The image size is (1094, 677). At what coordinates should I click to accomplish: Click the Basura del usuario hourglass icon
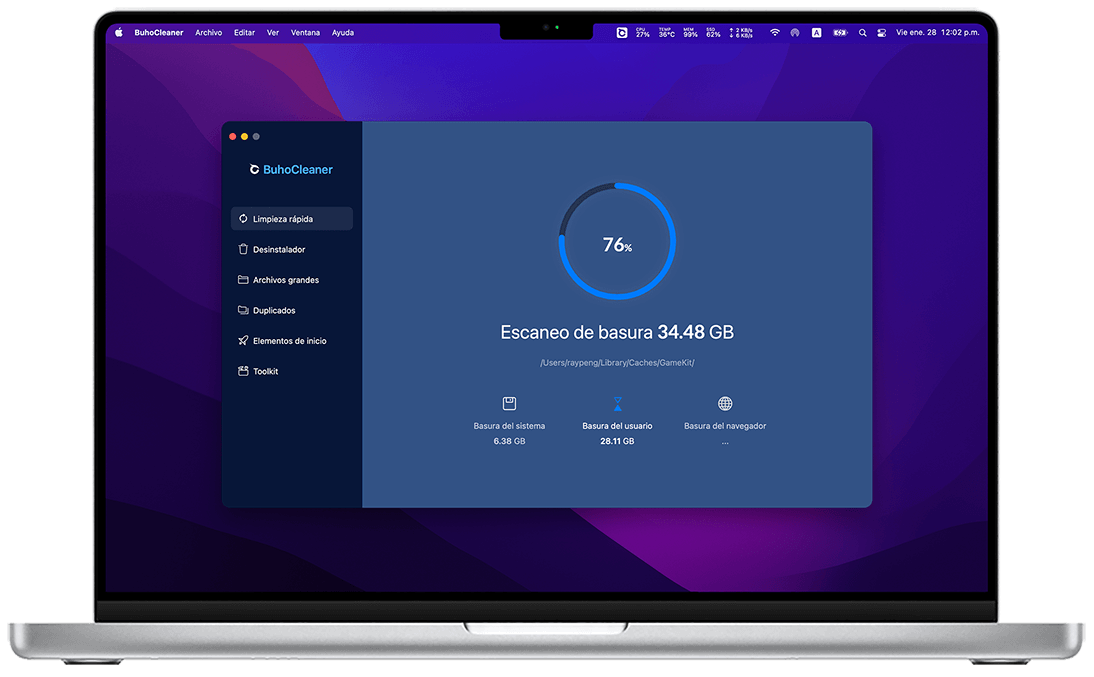coord(617,403)
